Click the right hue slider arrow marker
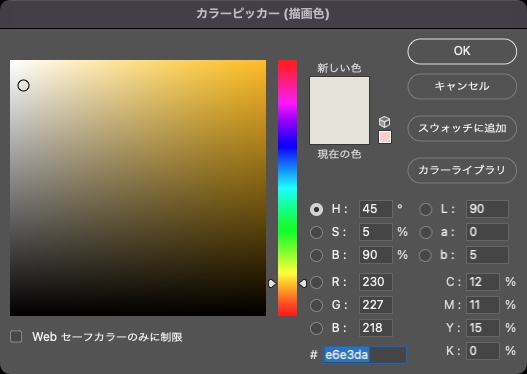Screen dimensions: 527x374 (303, 284)
